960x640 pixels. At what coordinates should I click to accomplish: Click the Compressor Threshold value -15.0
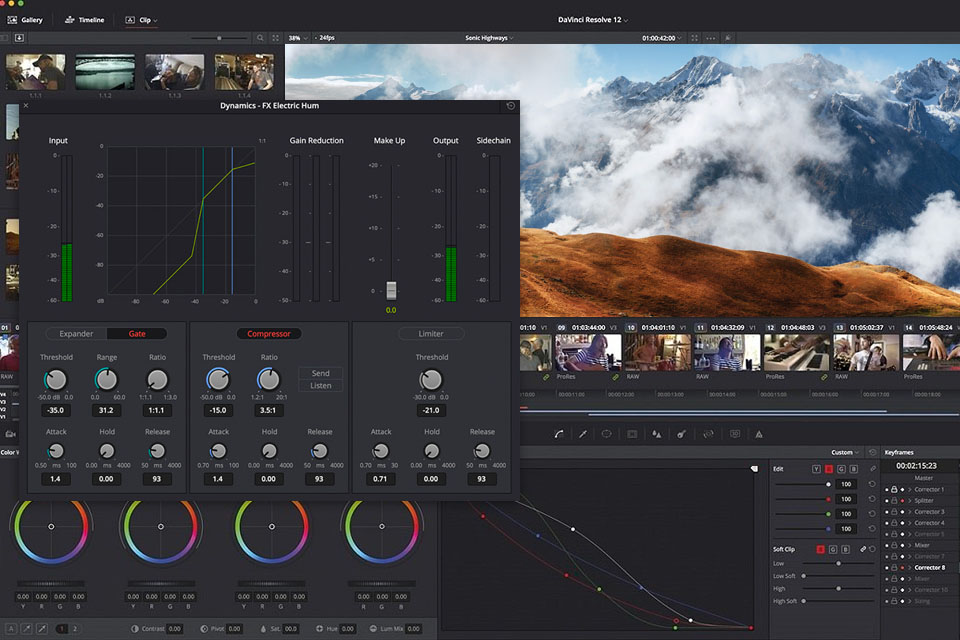click(x=218, y=410)
